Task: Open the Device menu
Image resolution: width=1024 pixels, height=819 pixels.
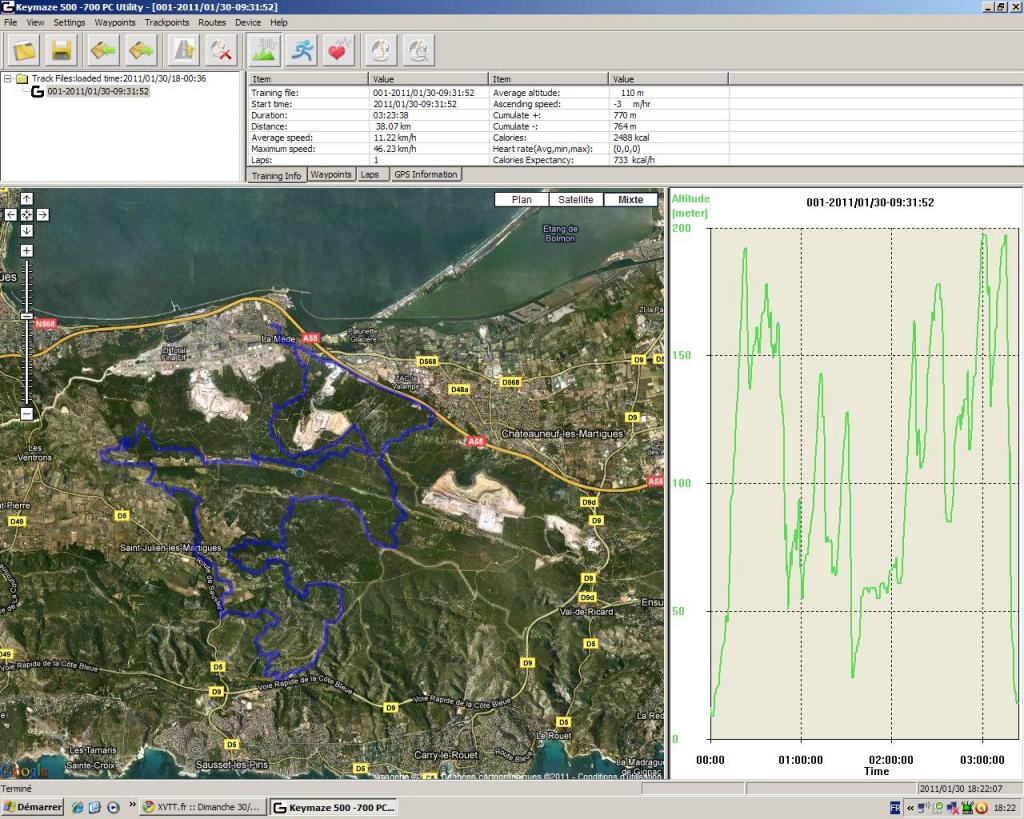Action: tap(248, 22)
